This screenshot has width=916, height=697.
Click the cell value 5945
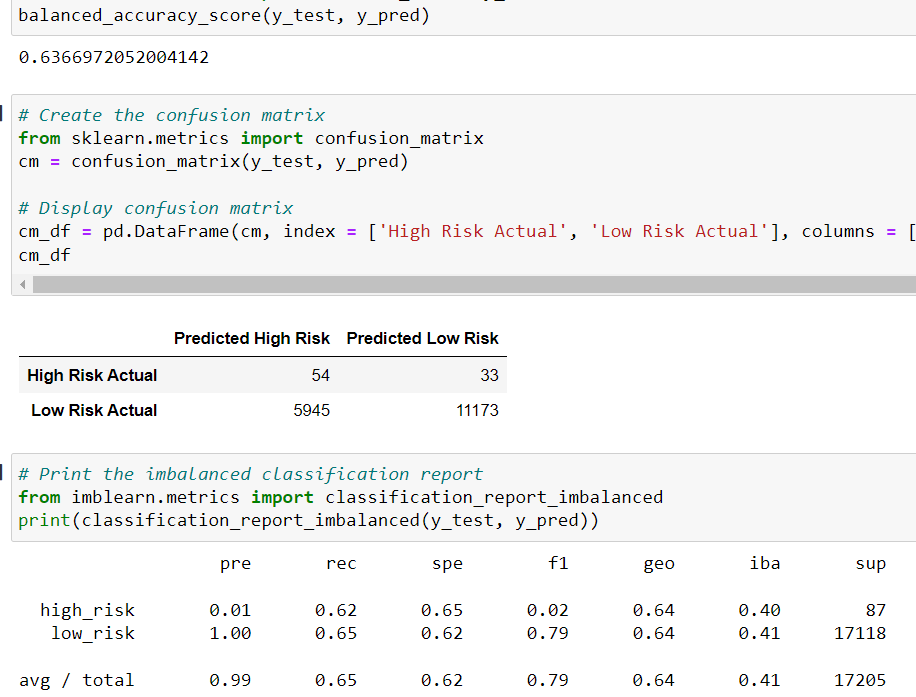tap(311, 410)
